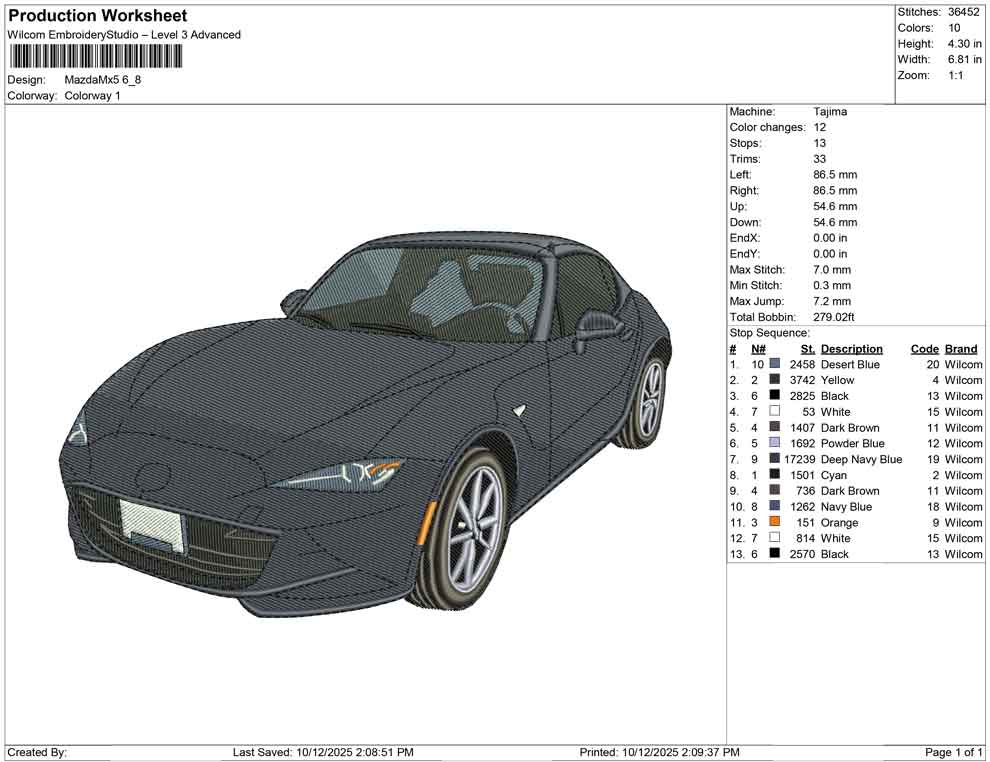Select the Deep Navy Blue swatch

[x=775, y=460]
